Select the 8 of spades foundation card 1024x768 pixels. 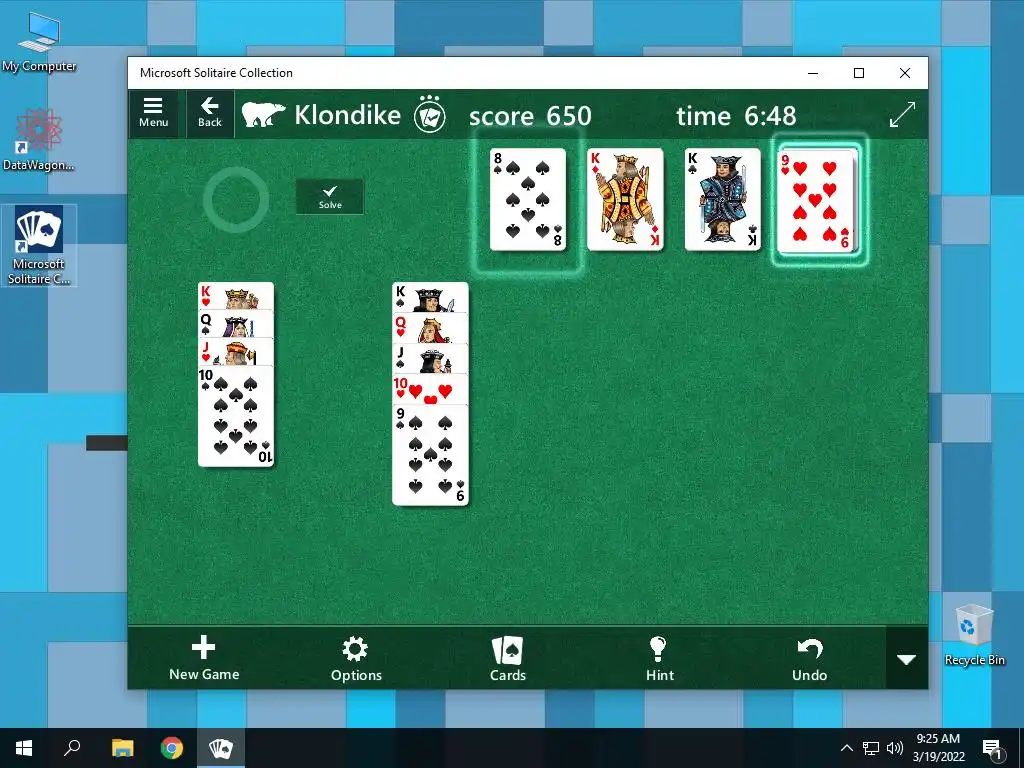pyautogui.click(x=528, y=199)
